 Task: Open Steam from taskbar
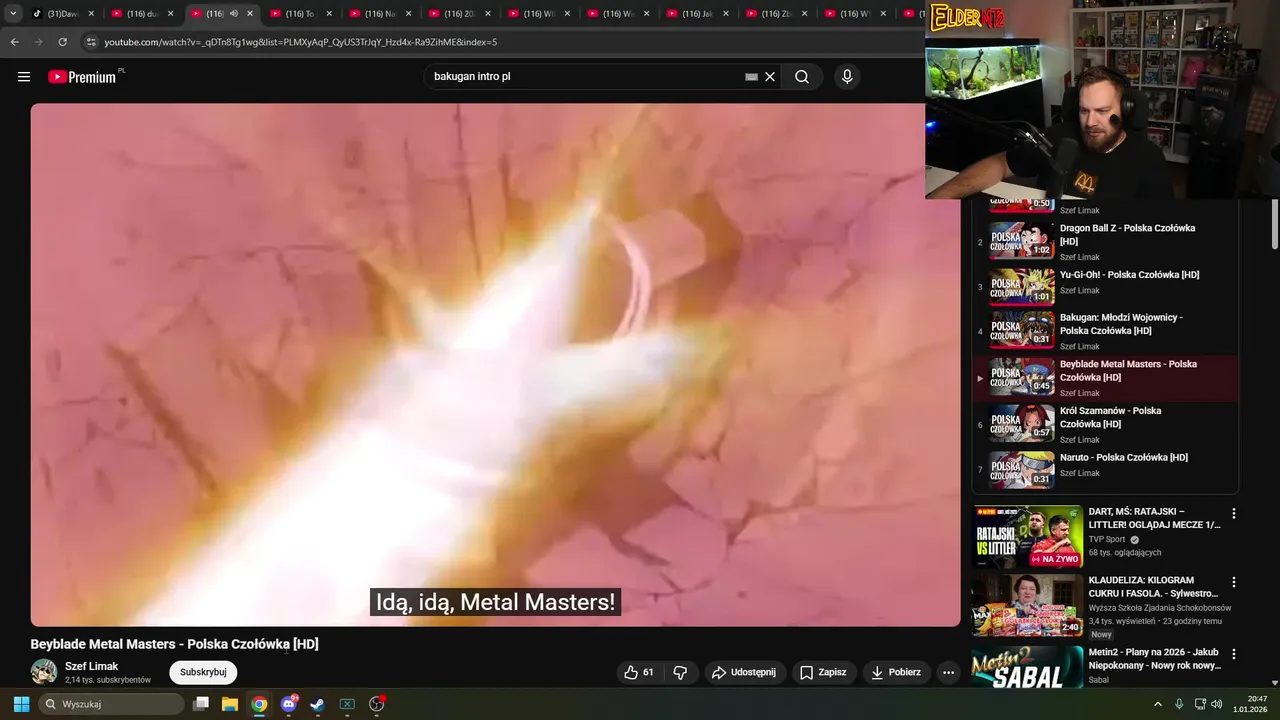point(317,704)
